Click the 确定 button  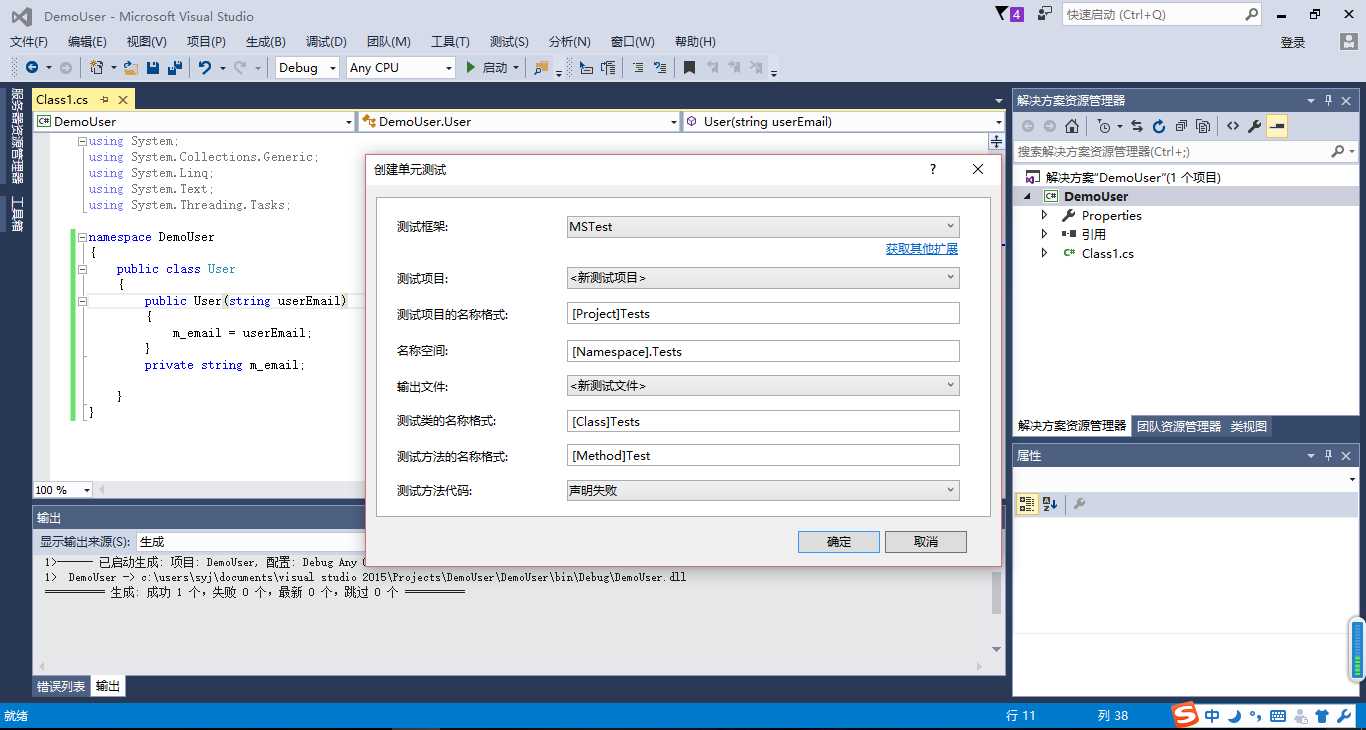point(839,542)
